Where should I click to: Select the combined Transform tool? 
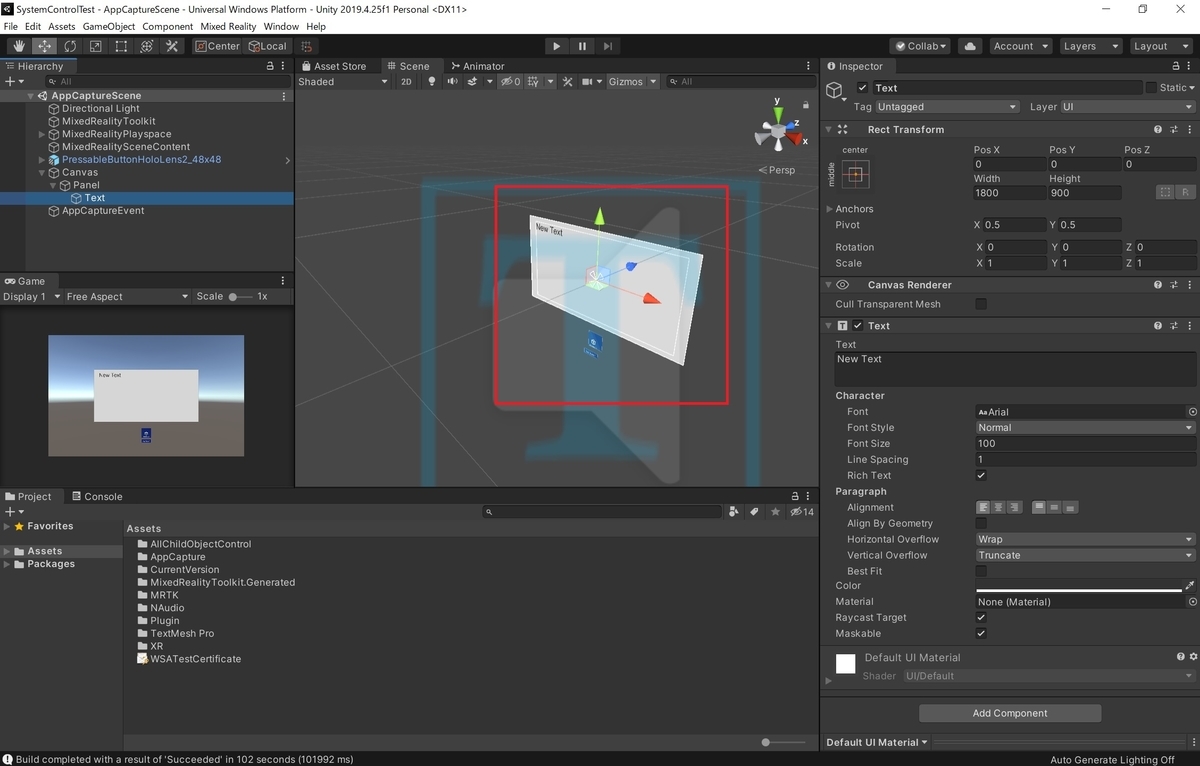point(147,46)
